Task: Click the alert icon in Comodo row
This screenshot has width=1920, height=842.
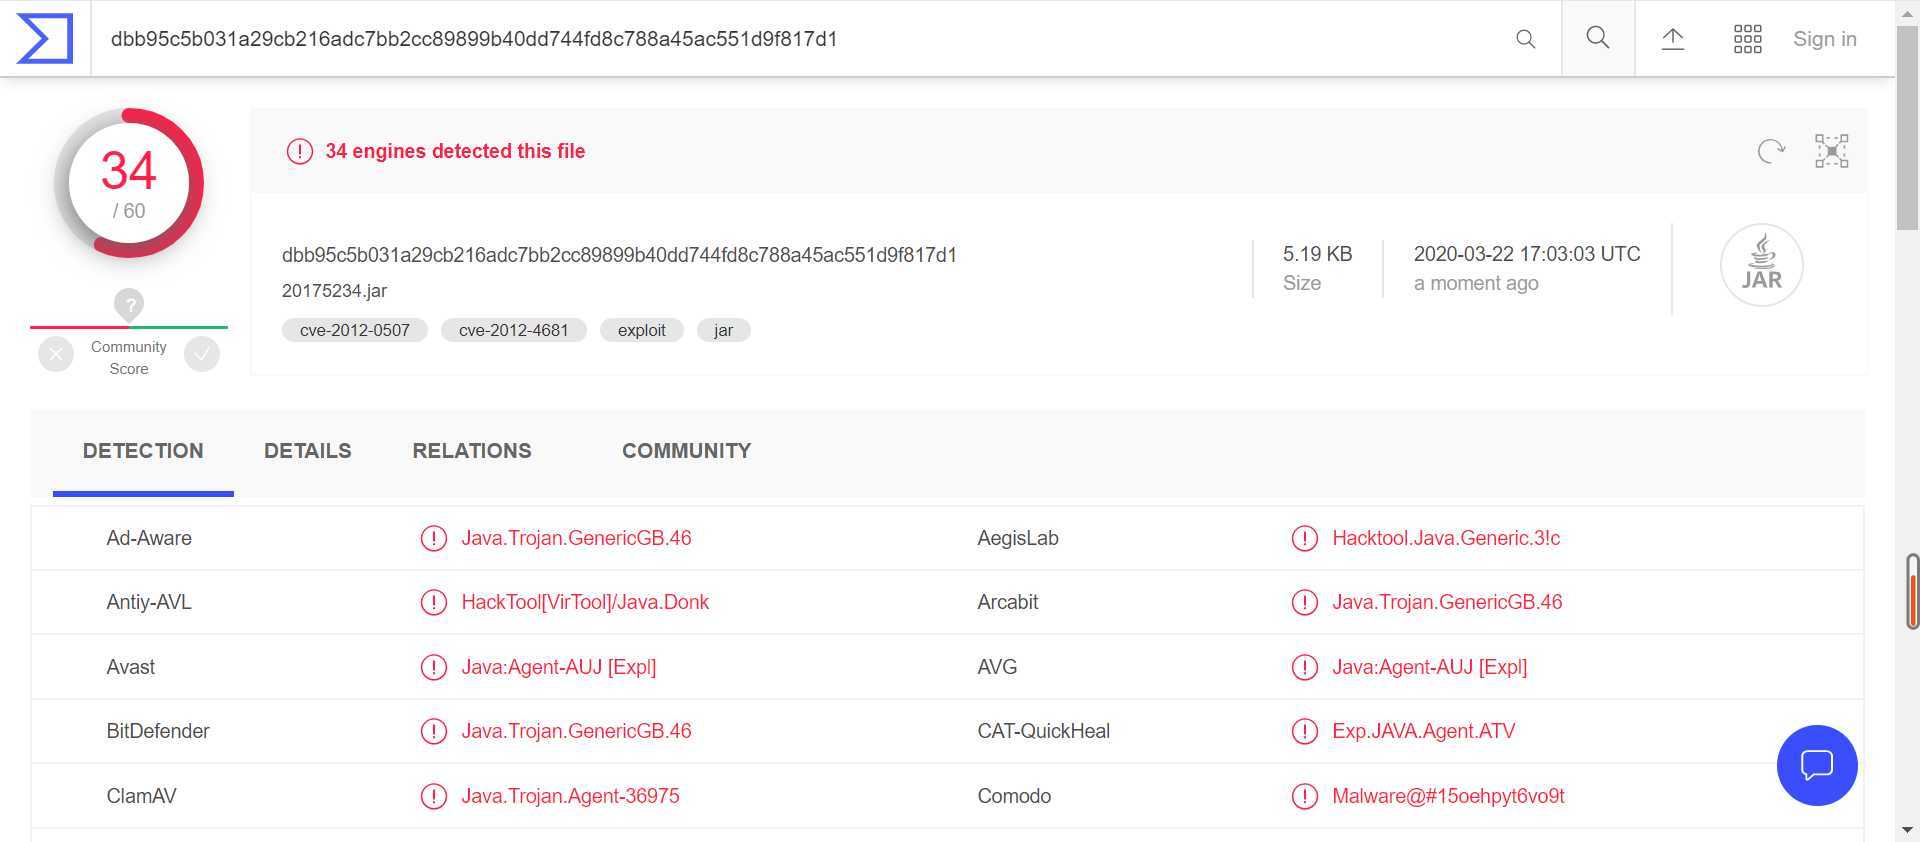Action: click(1304, 796)
